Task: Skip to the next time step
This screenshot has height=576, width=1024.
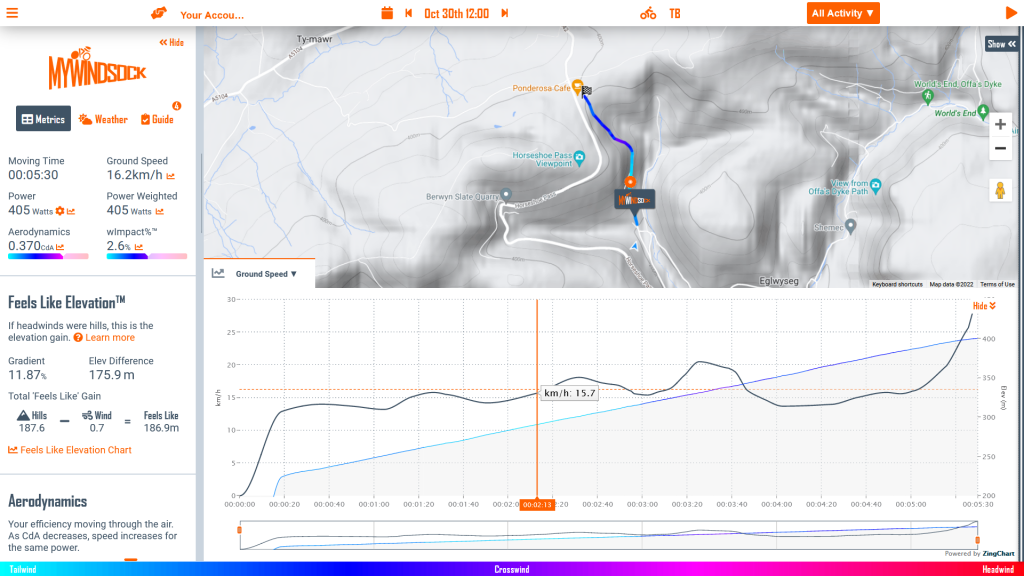Action: 504,13
